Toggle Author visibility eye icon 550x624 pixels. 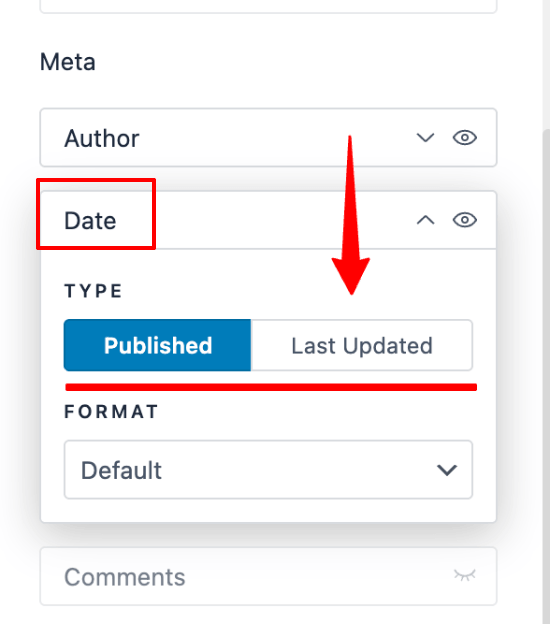coord(464,138)
